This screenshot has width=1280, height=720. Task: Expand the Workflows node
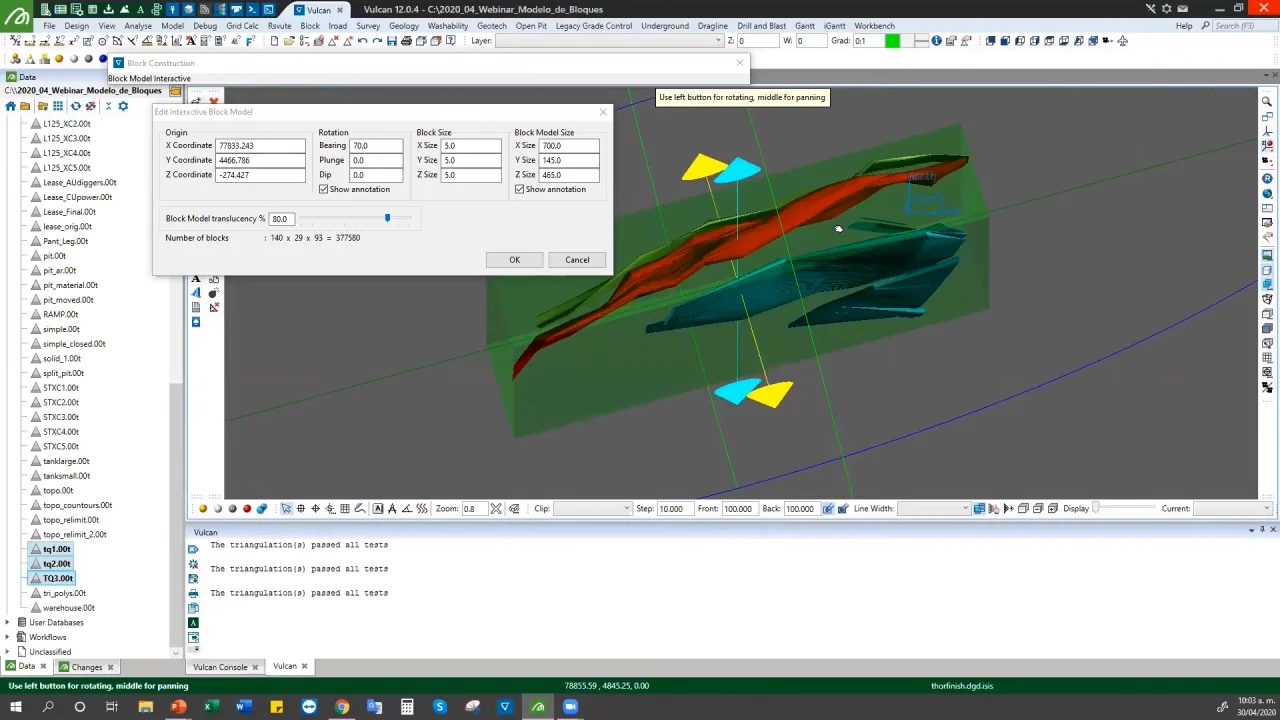[8, 637]
